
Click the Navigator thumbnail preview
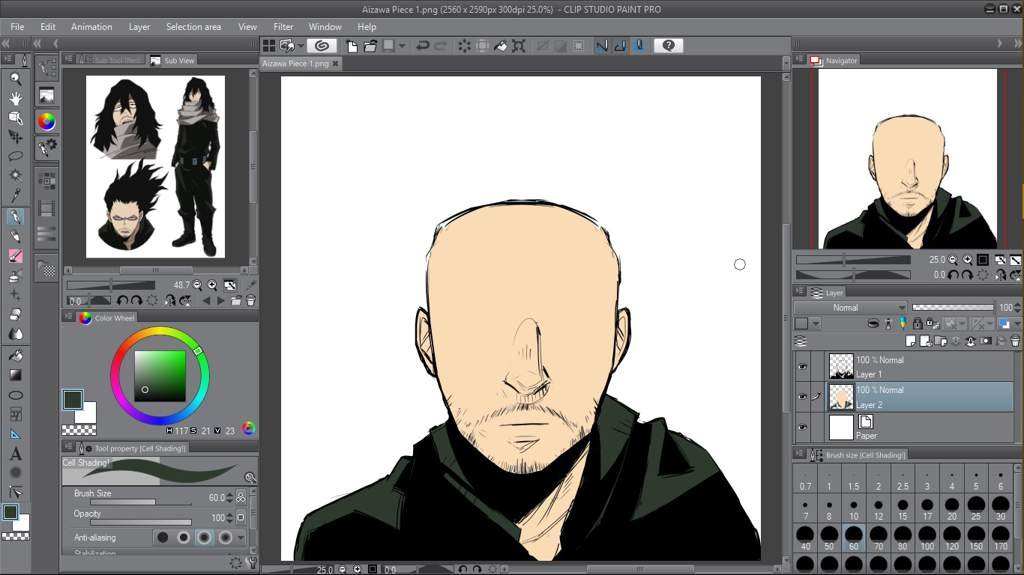(908, 159)
